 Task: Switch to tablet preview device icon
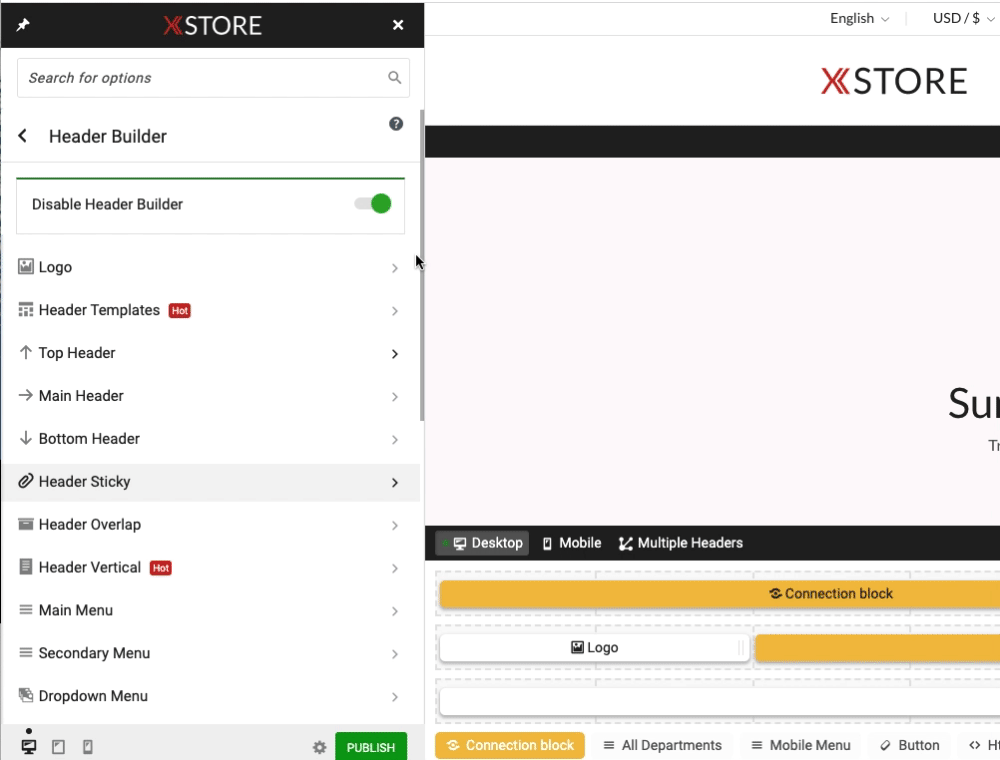coord(58,747)
